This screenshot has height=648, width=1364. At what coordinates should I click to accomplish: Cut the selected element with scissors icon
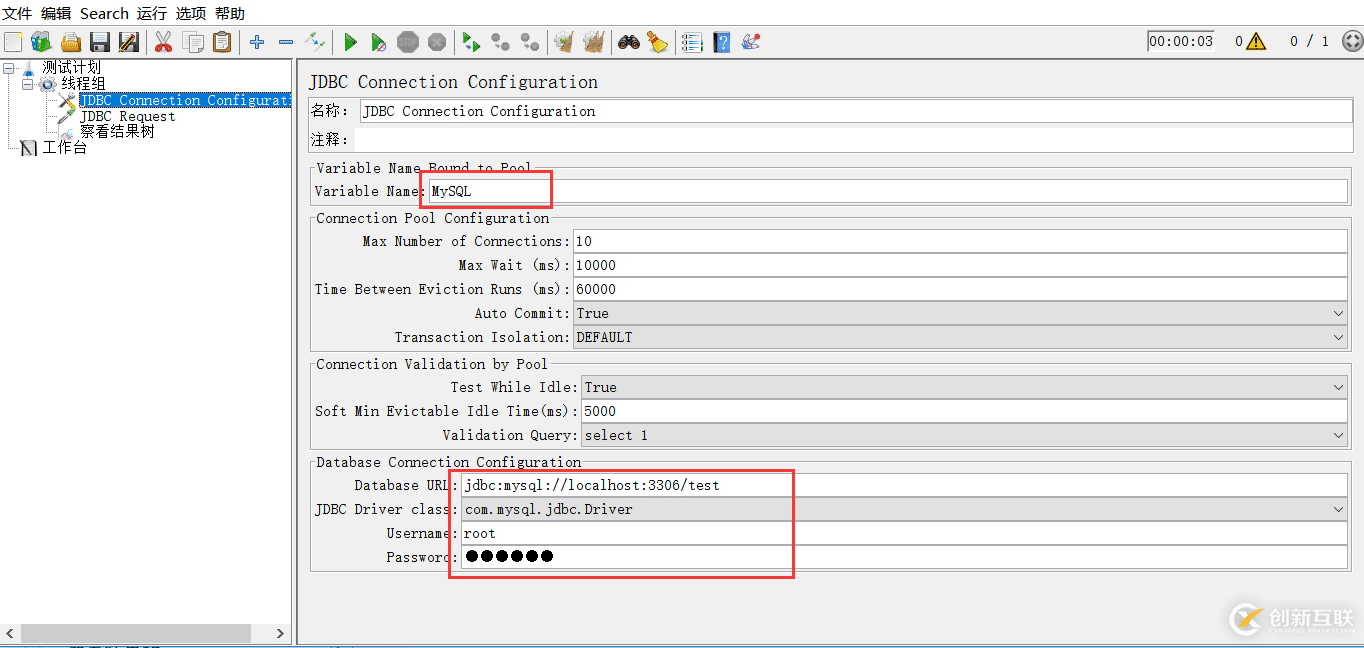point(164,42)
